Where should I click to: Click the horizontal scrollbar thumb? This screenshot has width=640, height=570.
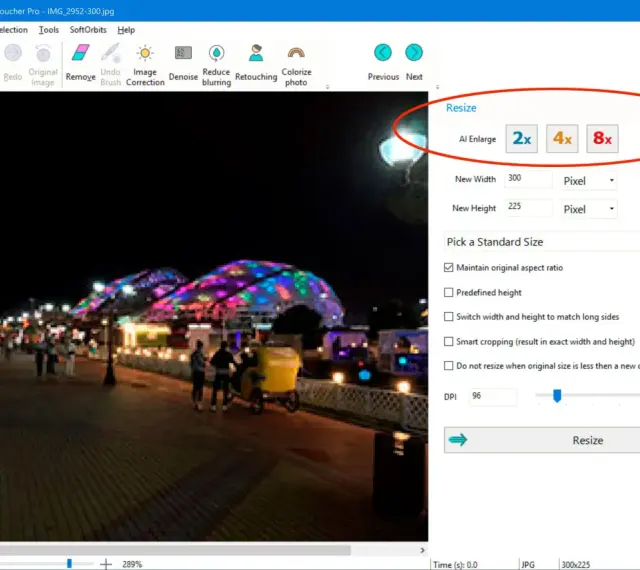[x=175, y=550]
